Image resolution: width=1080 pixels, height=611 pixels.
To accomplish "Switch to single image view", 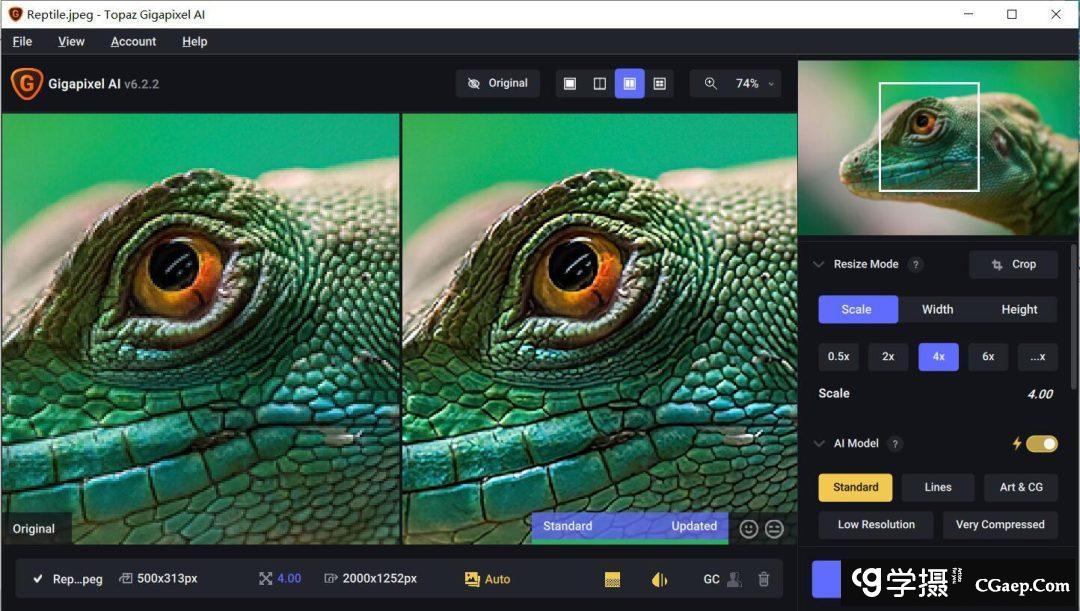I will 570,84.
